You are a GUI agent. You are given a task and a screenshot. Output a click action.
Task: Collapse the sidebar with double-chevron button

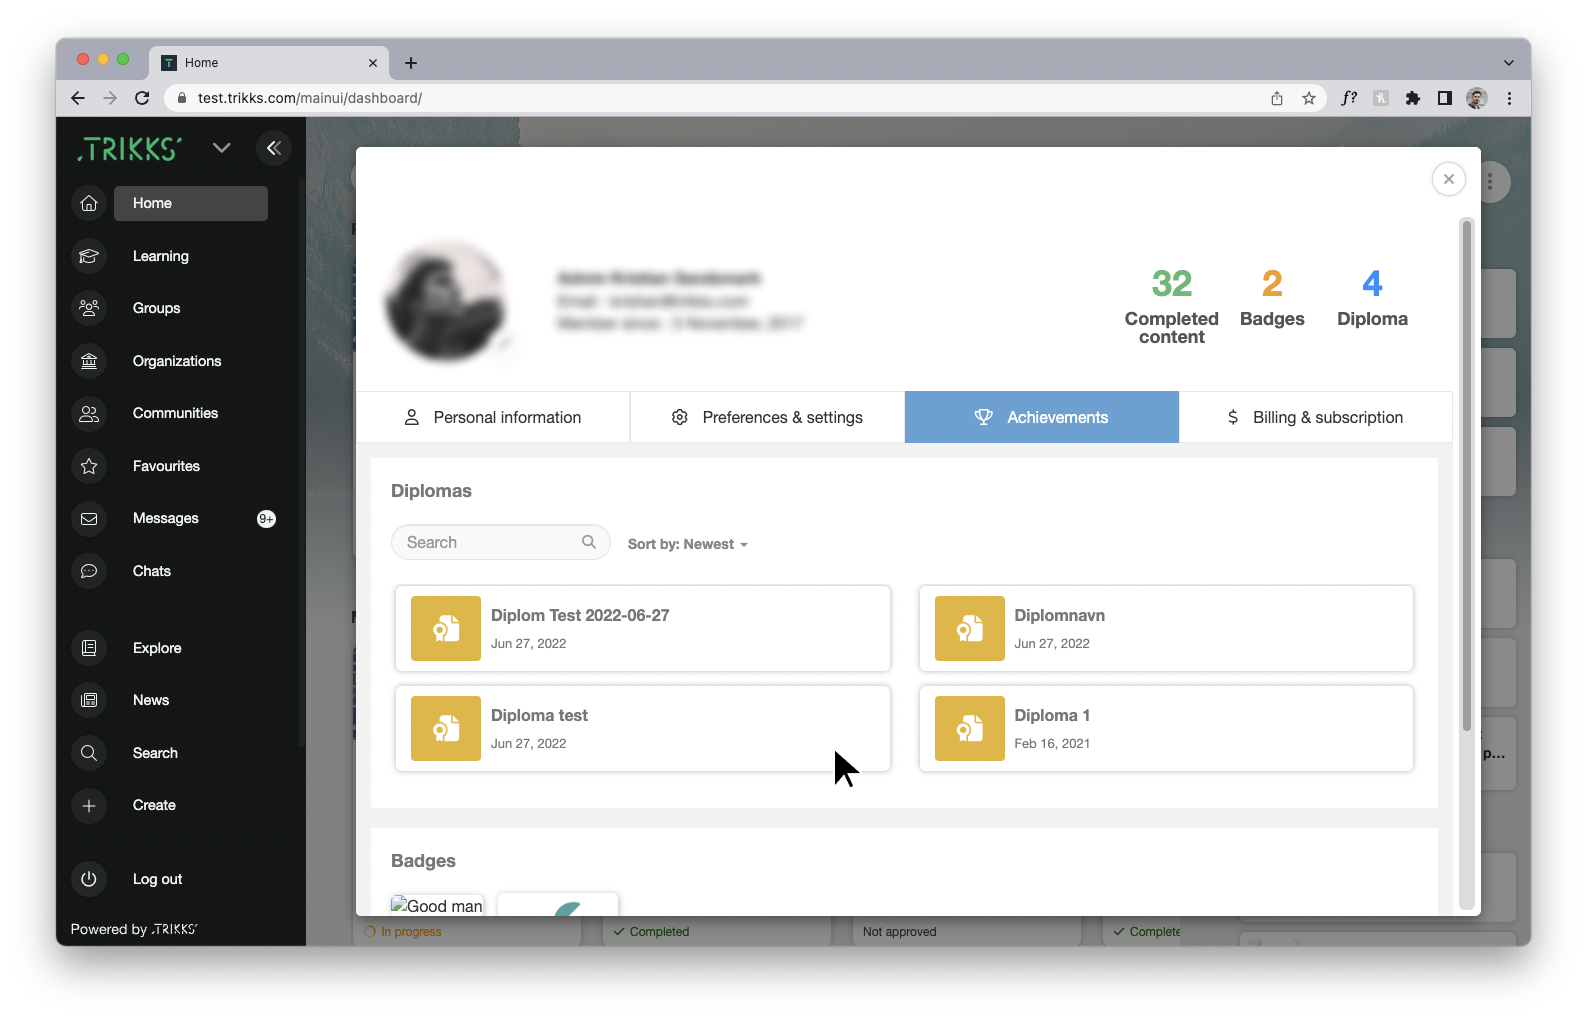(x=273, y=148)
